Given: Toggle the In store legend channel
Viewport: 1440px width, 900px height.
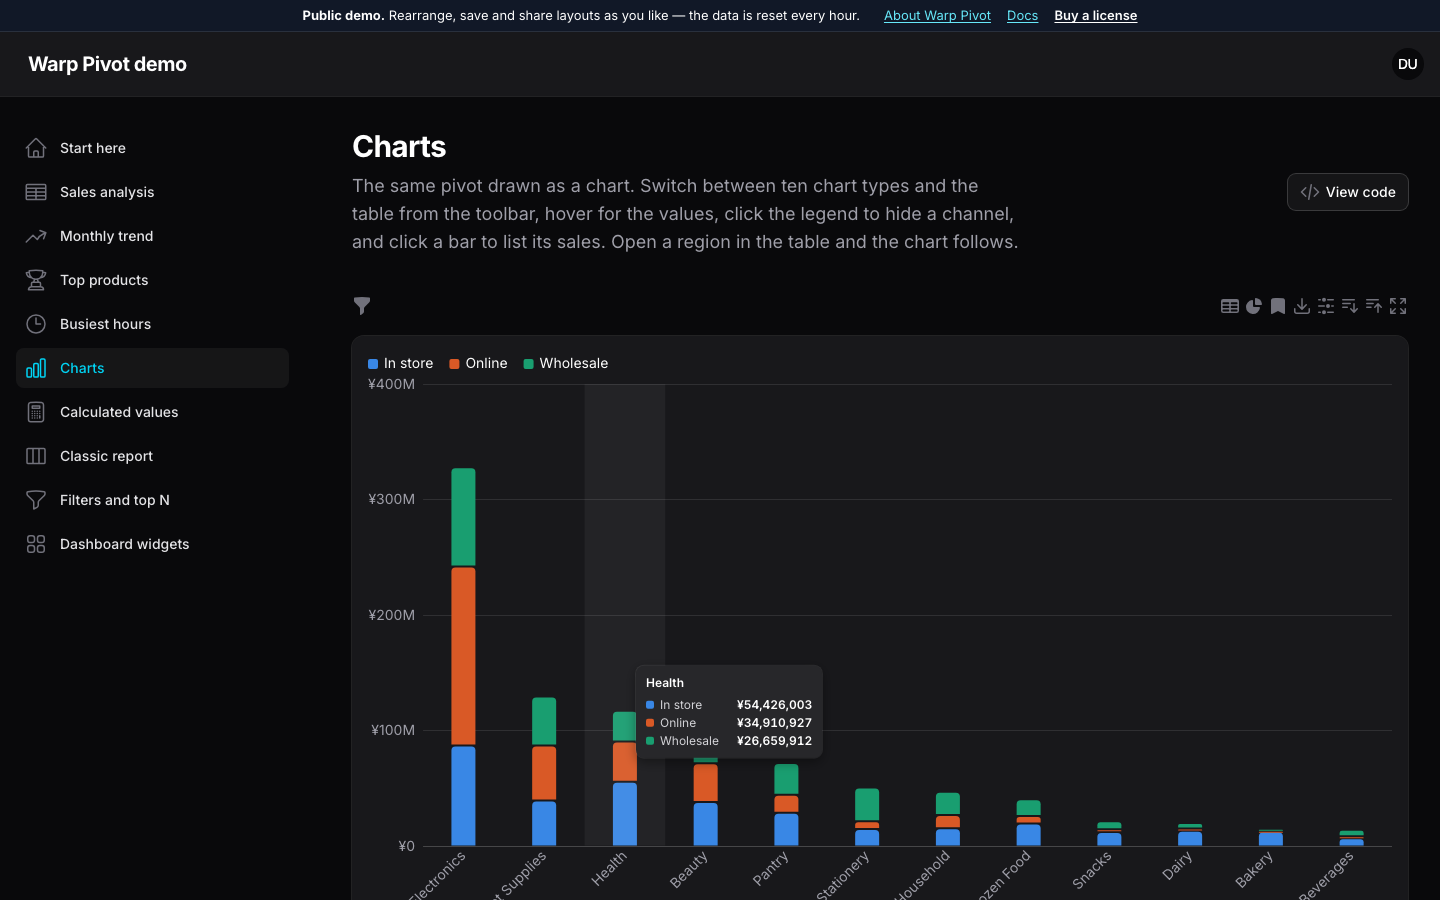Looking at the screenshot, I should 401,363.
